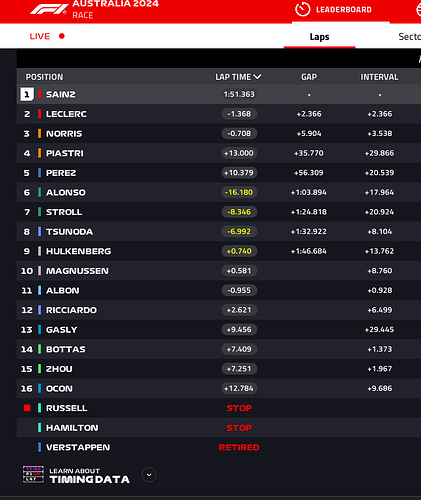The width and height of the screenshot is (421, 500).
Task: Select the VERSTAPPEN retired row
Action: click(x=219, y=447)
